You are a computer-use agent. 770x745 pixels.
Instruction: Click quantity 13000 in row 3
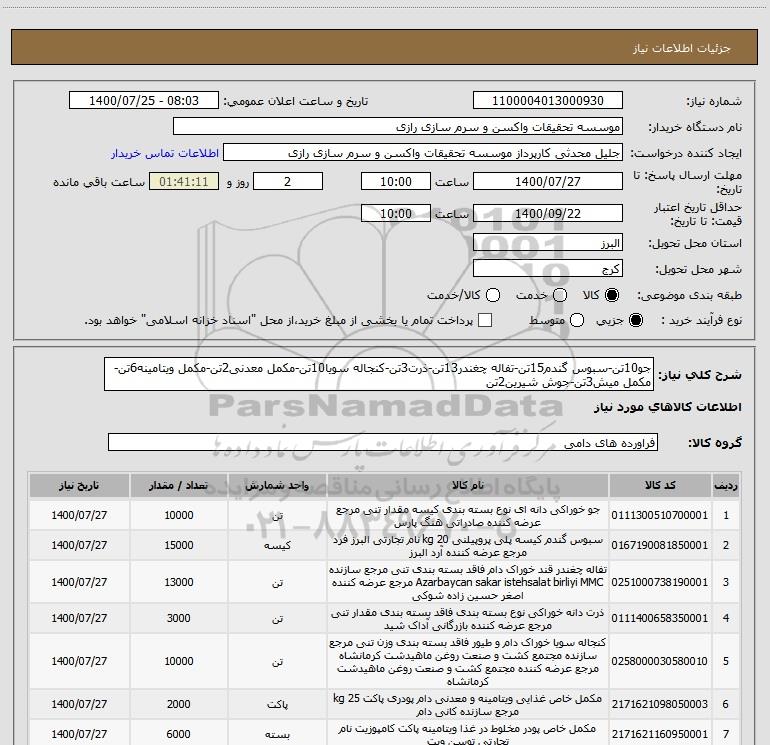pos(179,582)
